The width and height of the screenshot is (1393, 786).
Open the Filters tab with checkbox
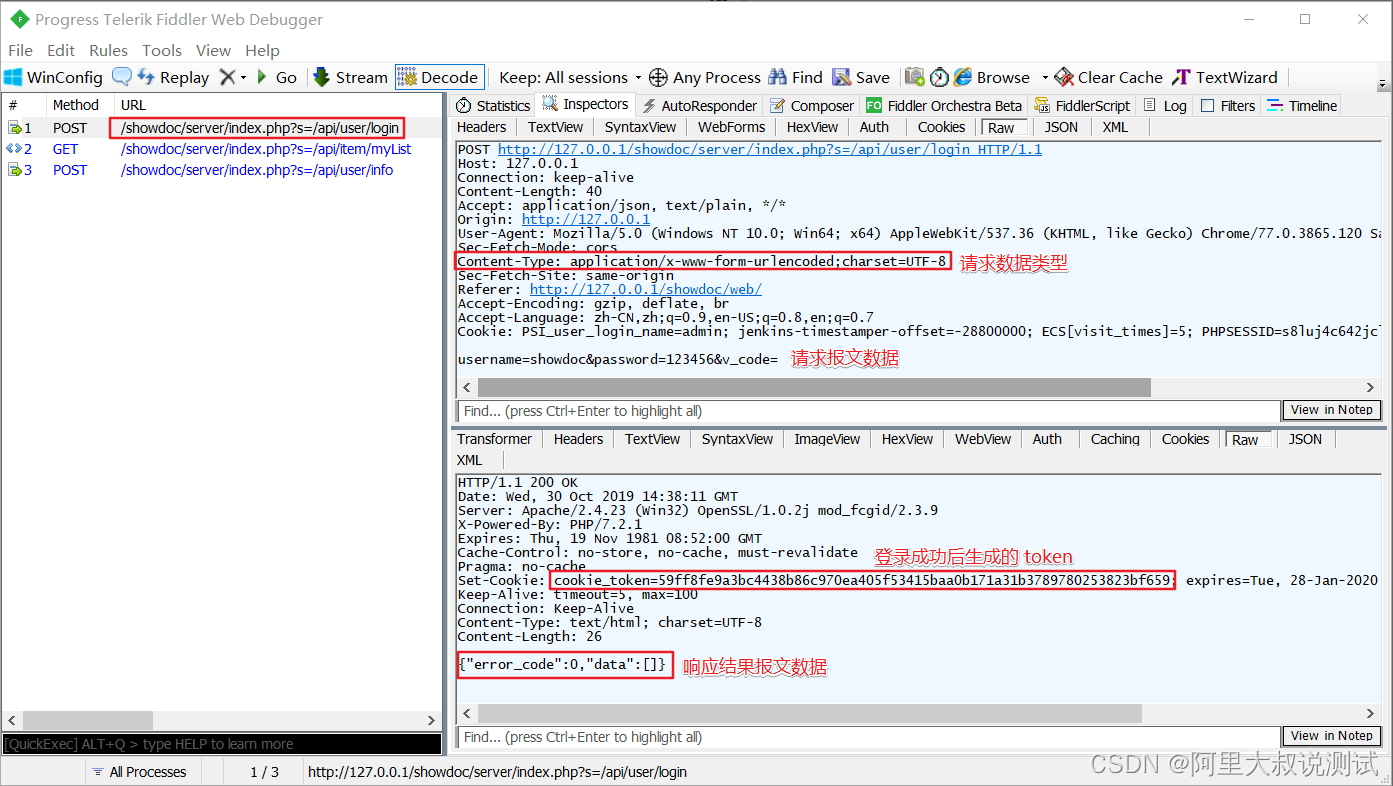point(1228,105)
